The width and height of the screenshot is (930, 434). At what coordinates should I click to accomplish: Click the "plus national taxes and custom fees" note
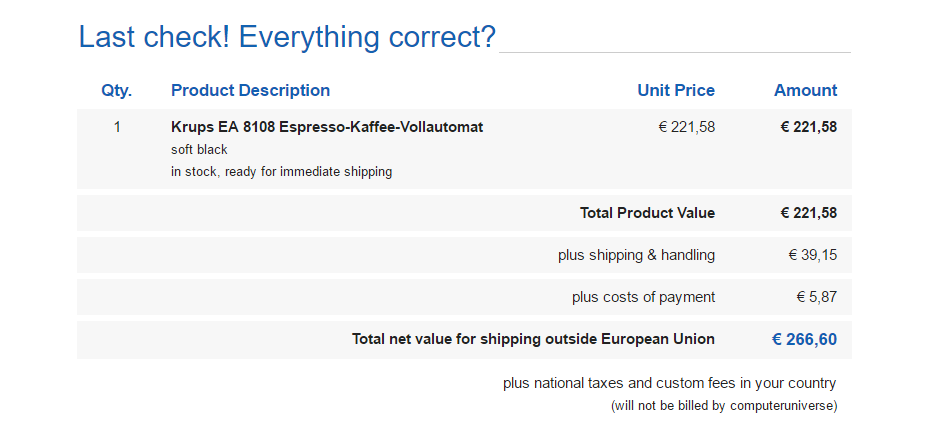(669, 383)
